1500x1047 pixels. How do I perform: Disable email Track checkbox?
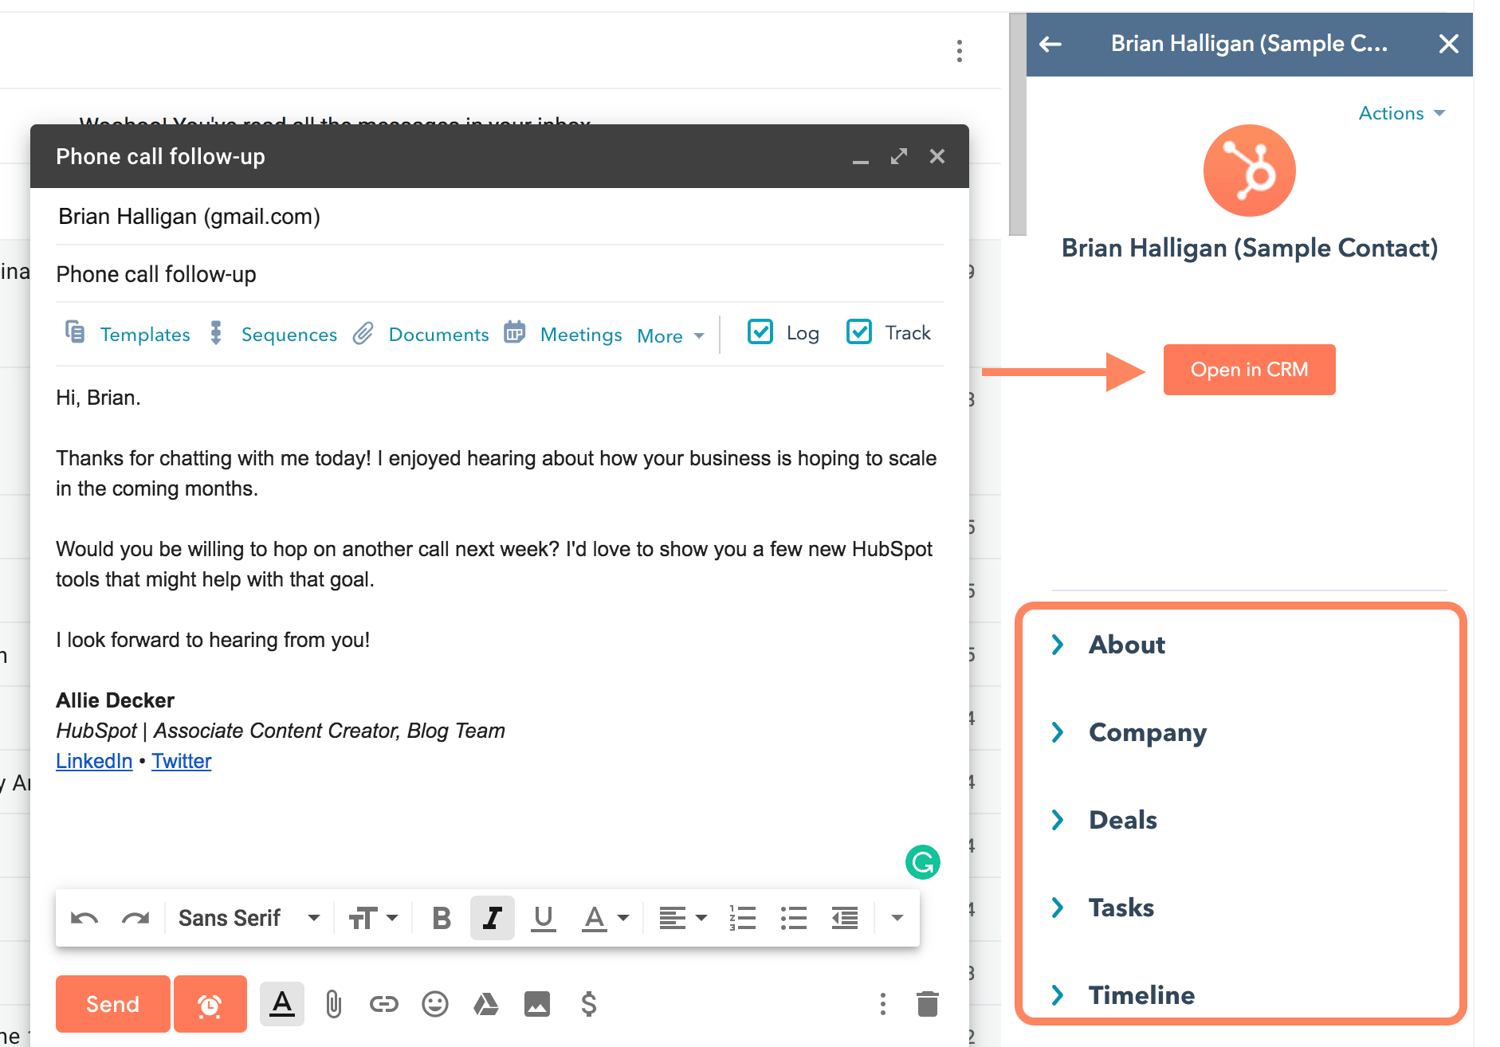coord(859,331)
